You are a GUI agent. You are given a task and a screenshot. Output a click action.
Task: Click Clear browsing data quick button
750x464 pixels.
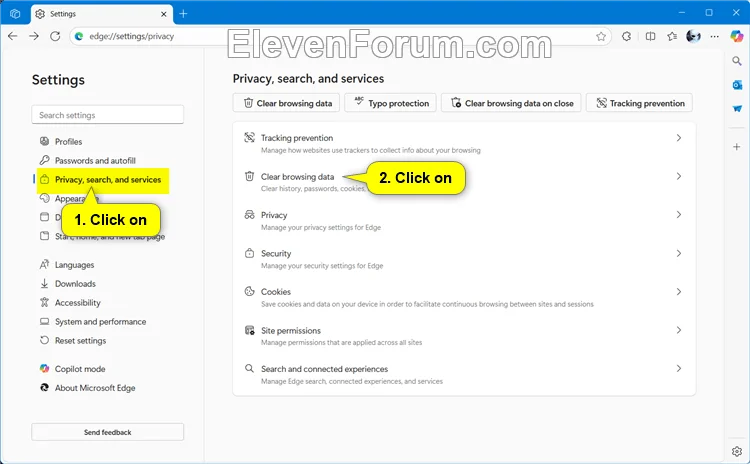click(286, 103)
